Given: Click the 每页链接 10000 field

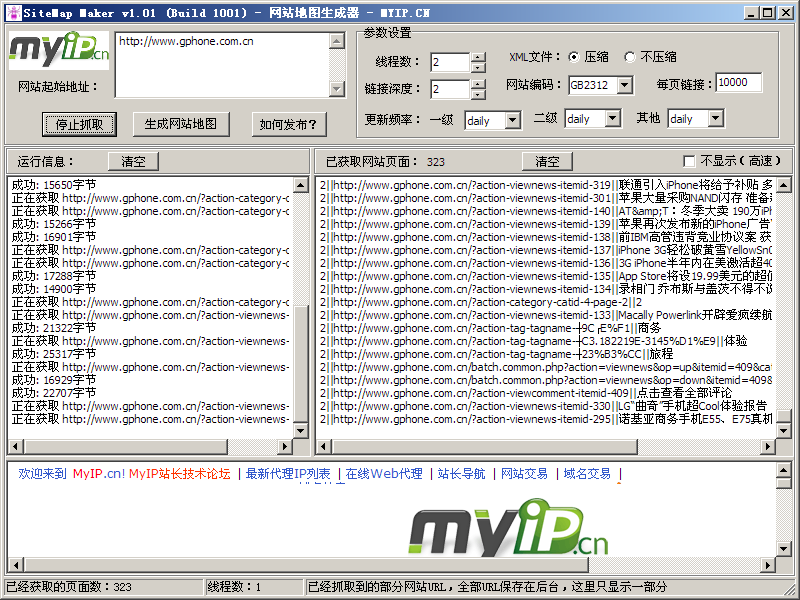Looking at the screenshot, I should tap(739, 83).
